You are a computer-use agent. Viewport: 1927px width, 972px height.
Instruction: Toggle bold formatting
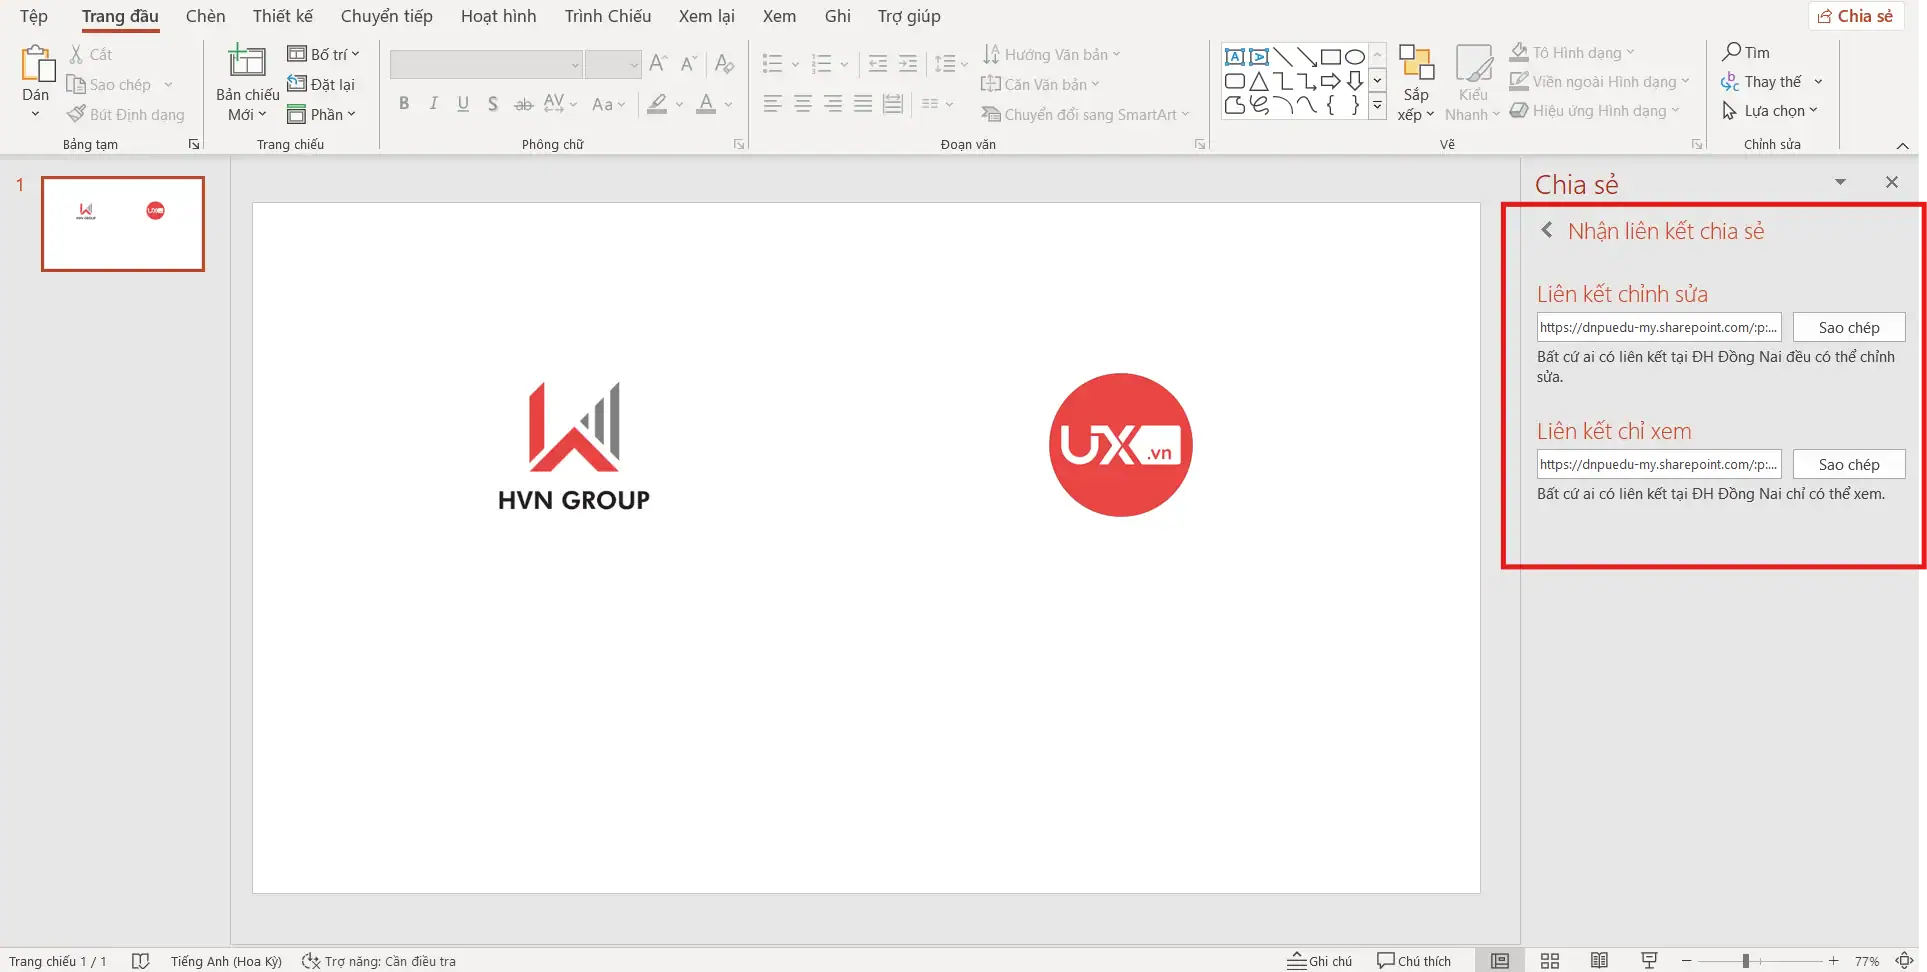[404, 103]
